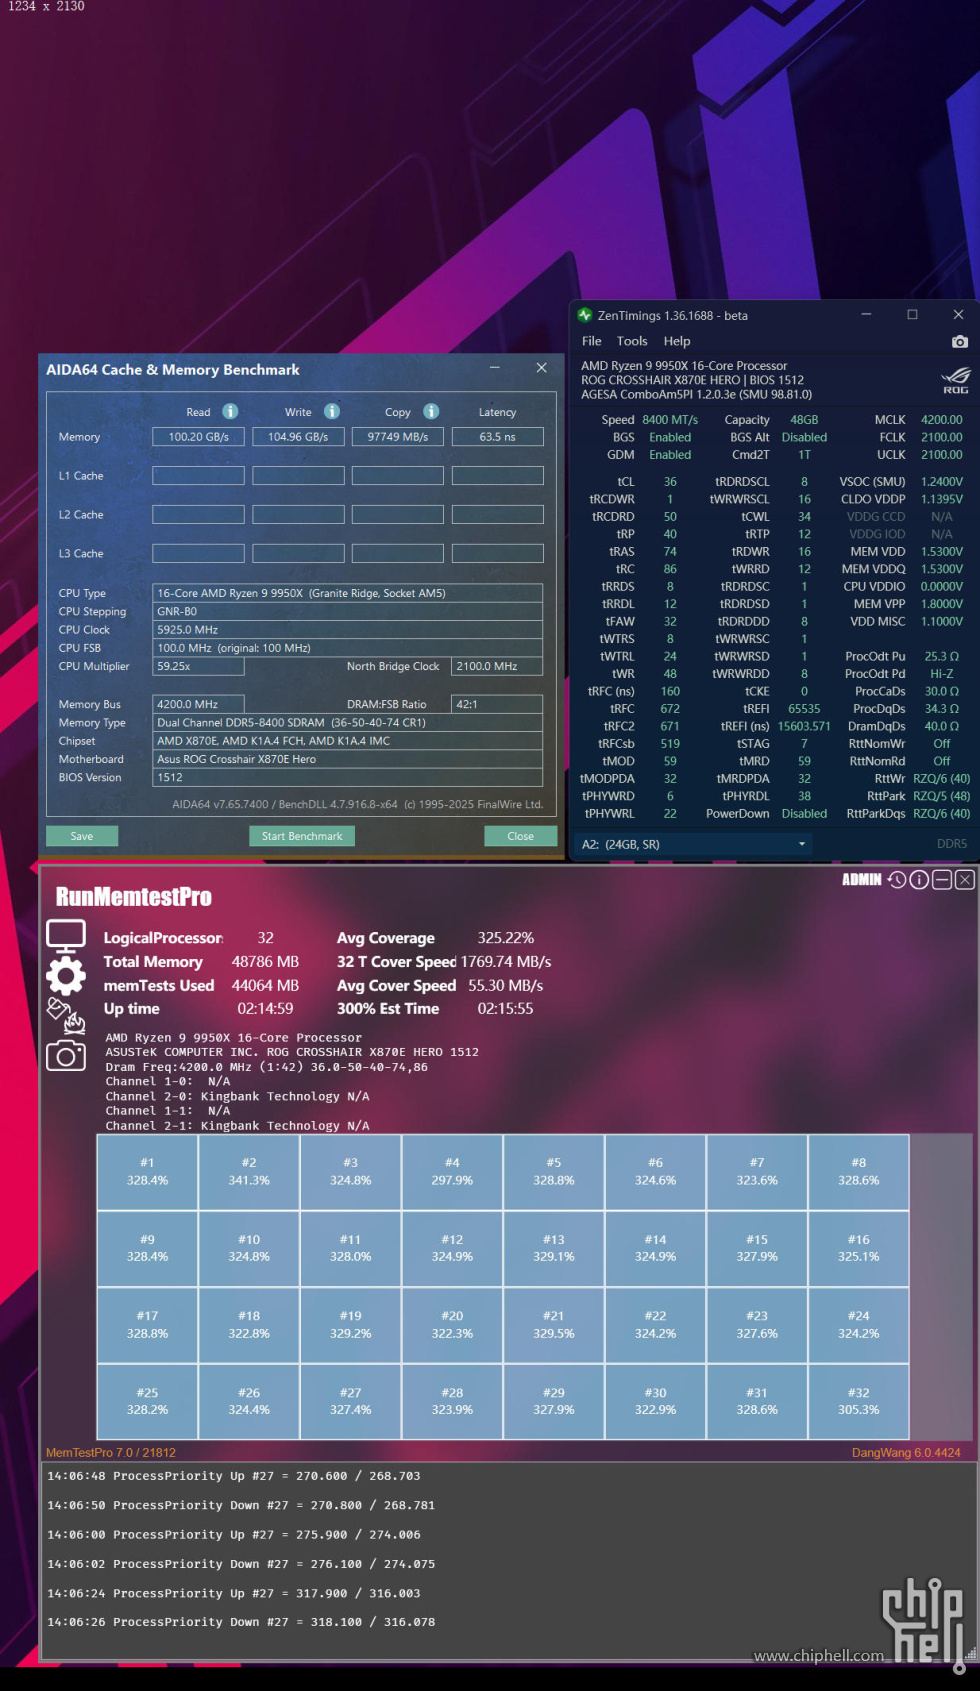Close the AIDA64 benchmark with the X
Image resolution: width=980 pixels, height=1691 pixels.
click(541, 368)
